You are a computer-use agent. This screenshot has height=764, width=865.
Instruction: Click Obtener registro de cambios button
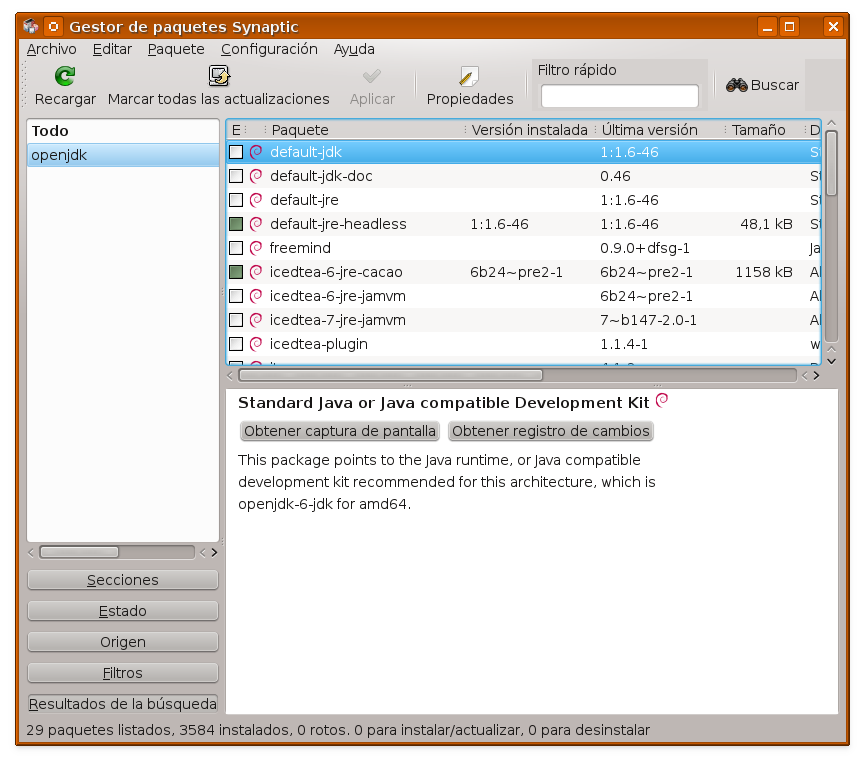click(x=551, y=431)
